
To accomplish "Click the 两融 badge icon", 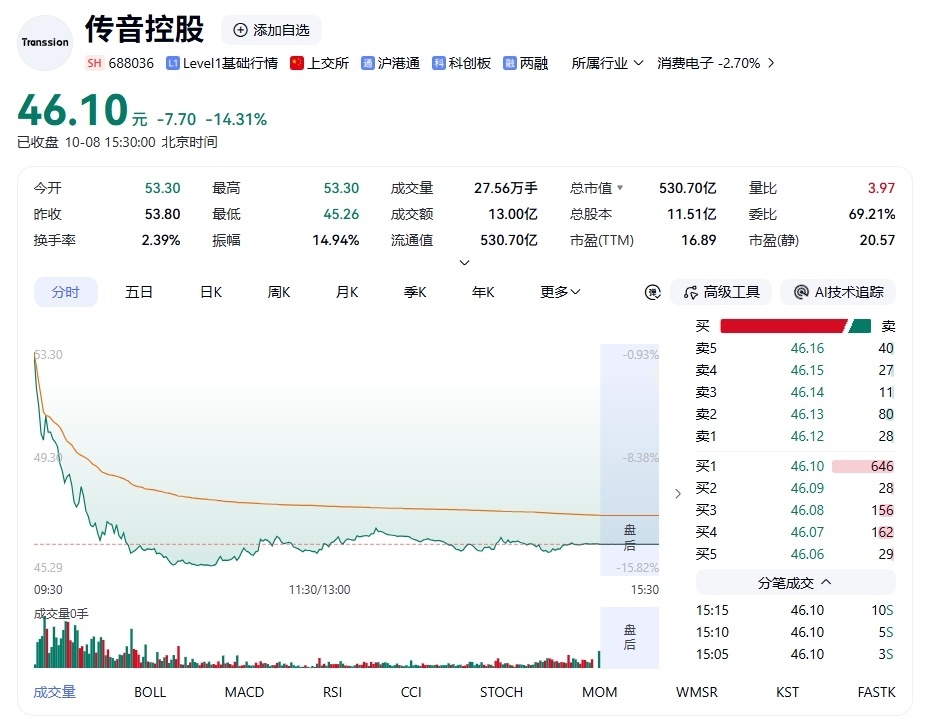I will click(x=510, y=63).
